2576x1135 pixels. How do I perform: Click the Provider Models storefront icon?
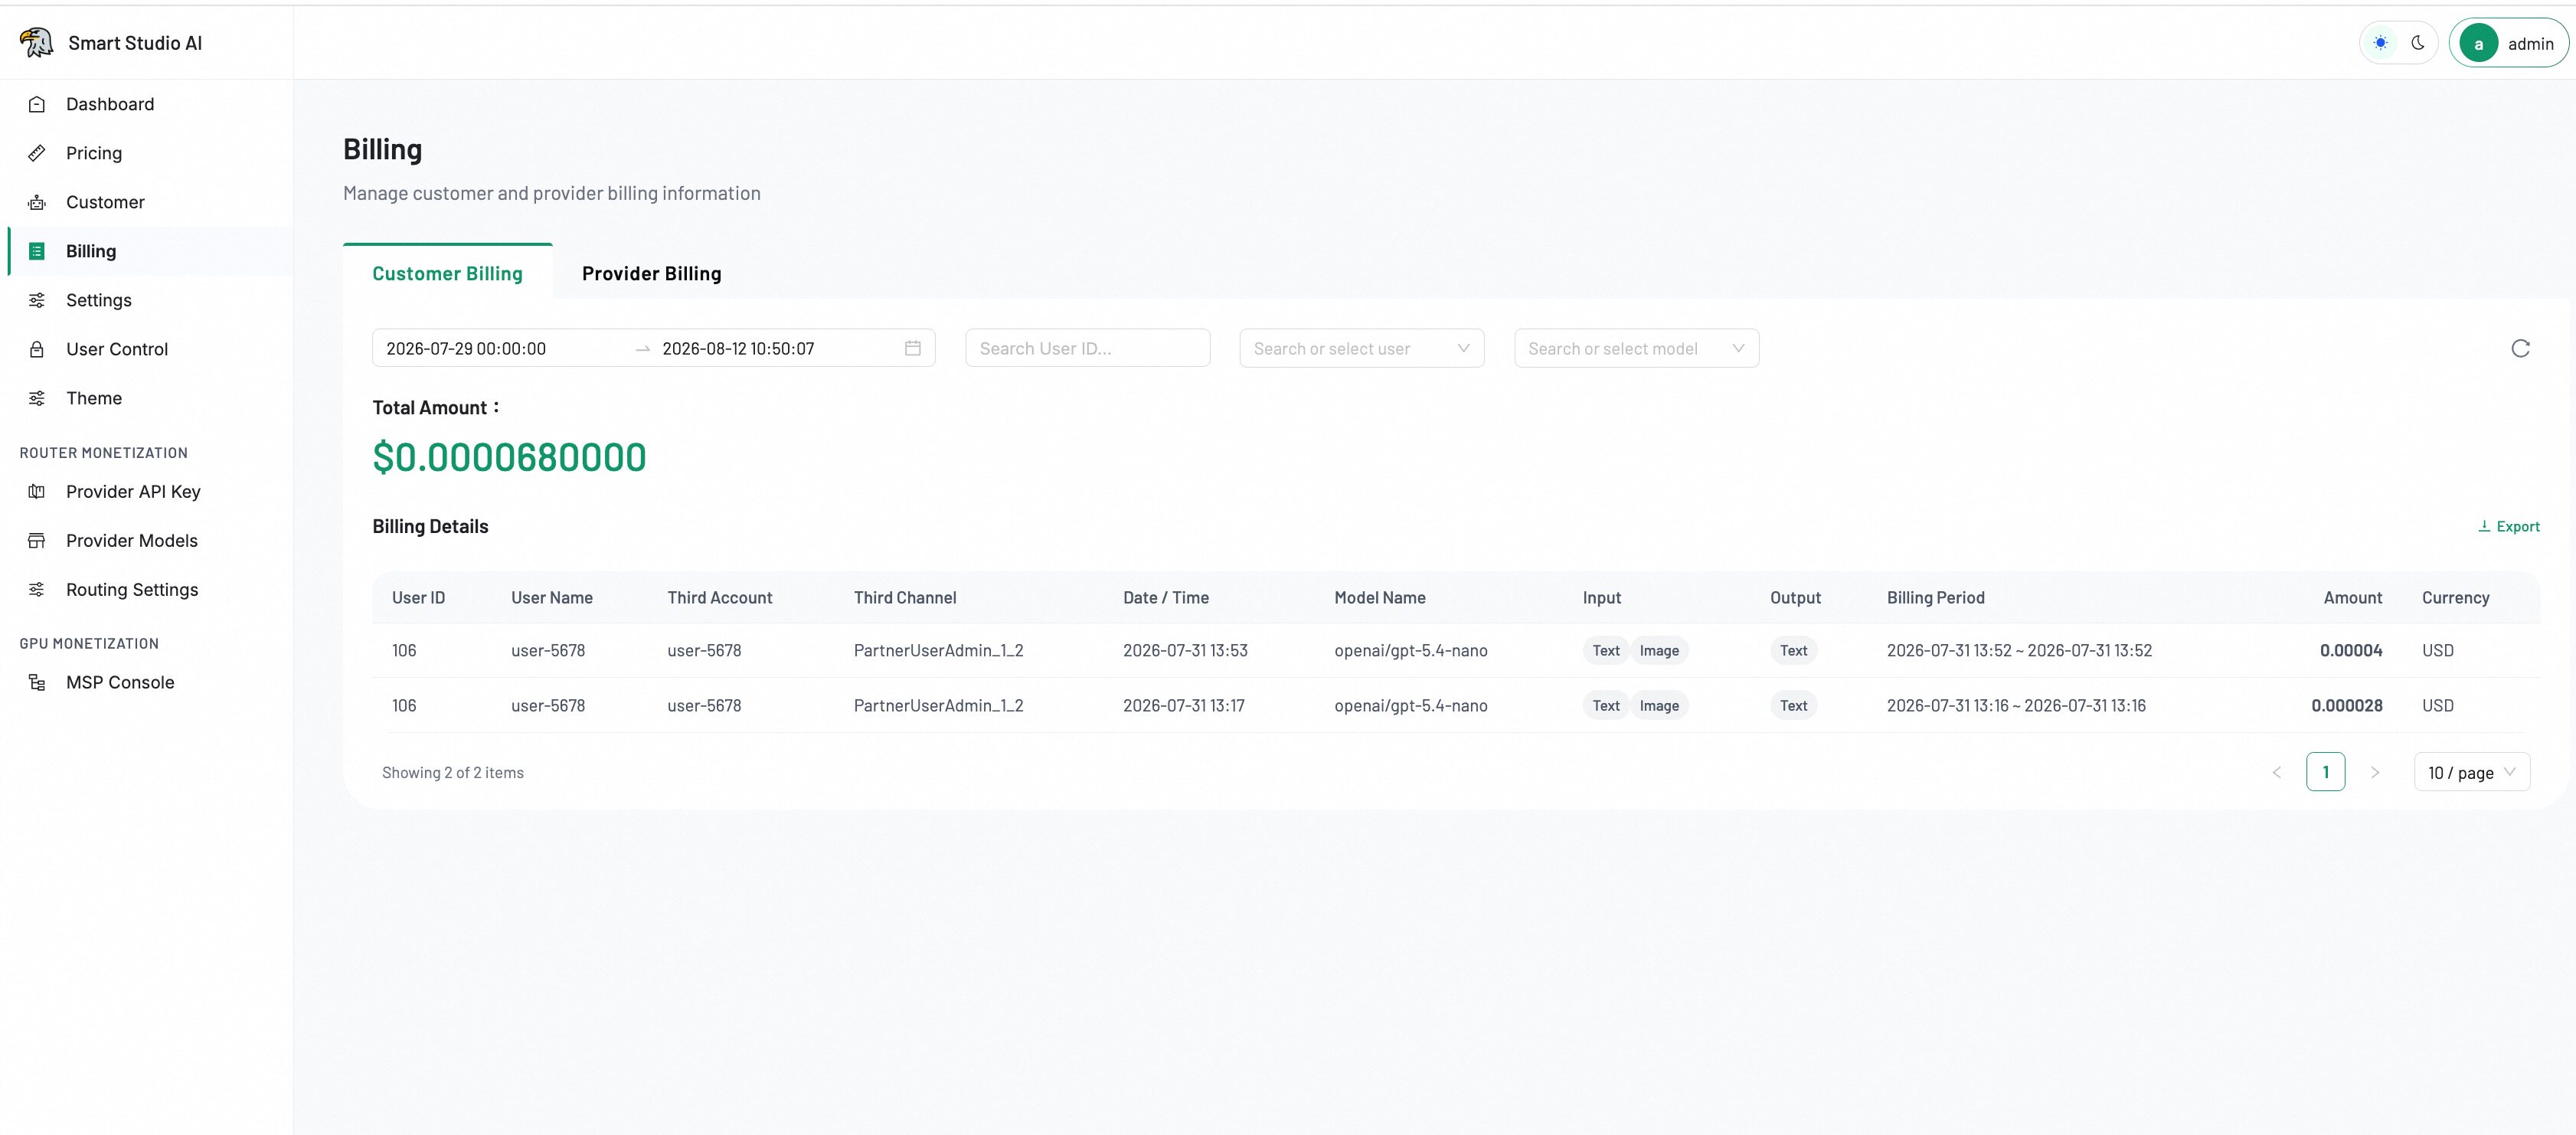[x=37, y=540]
